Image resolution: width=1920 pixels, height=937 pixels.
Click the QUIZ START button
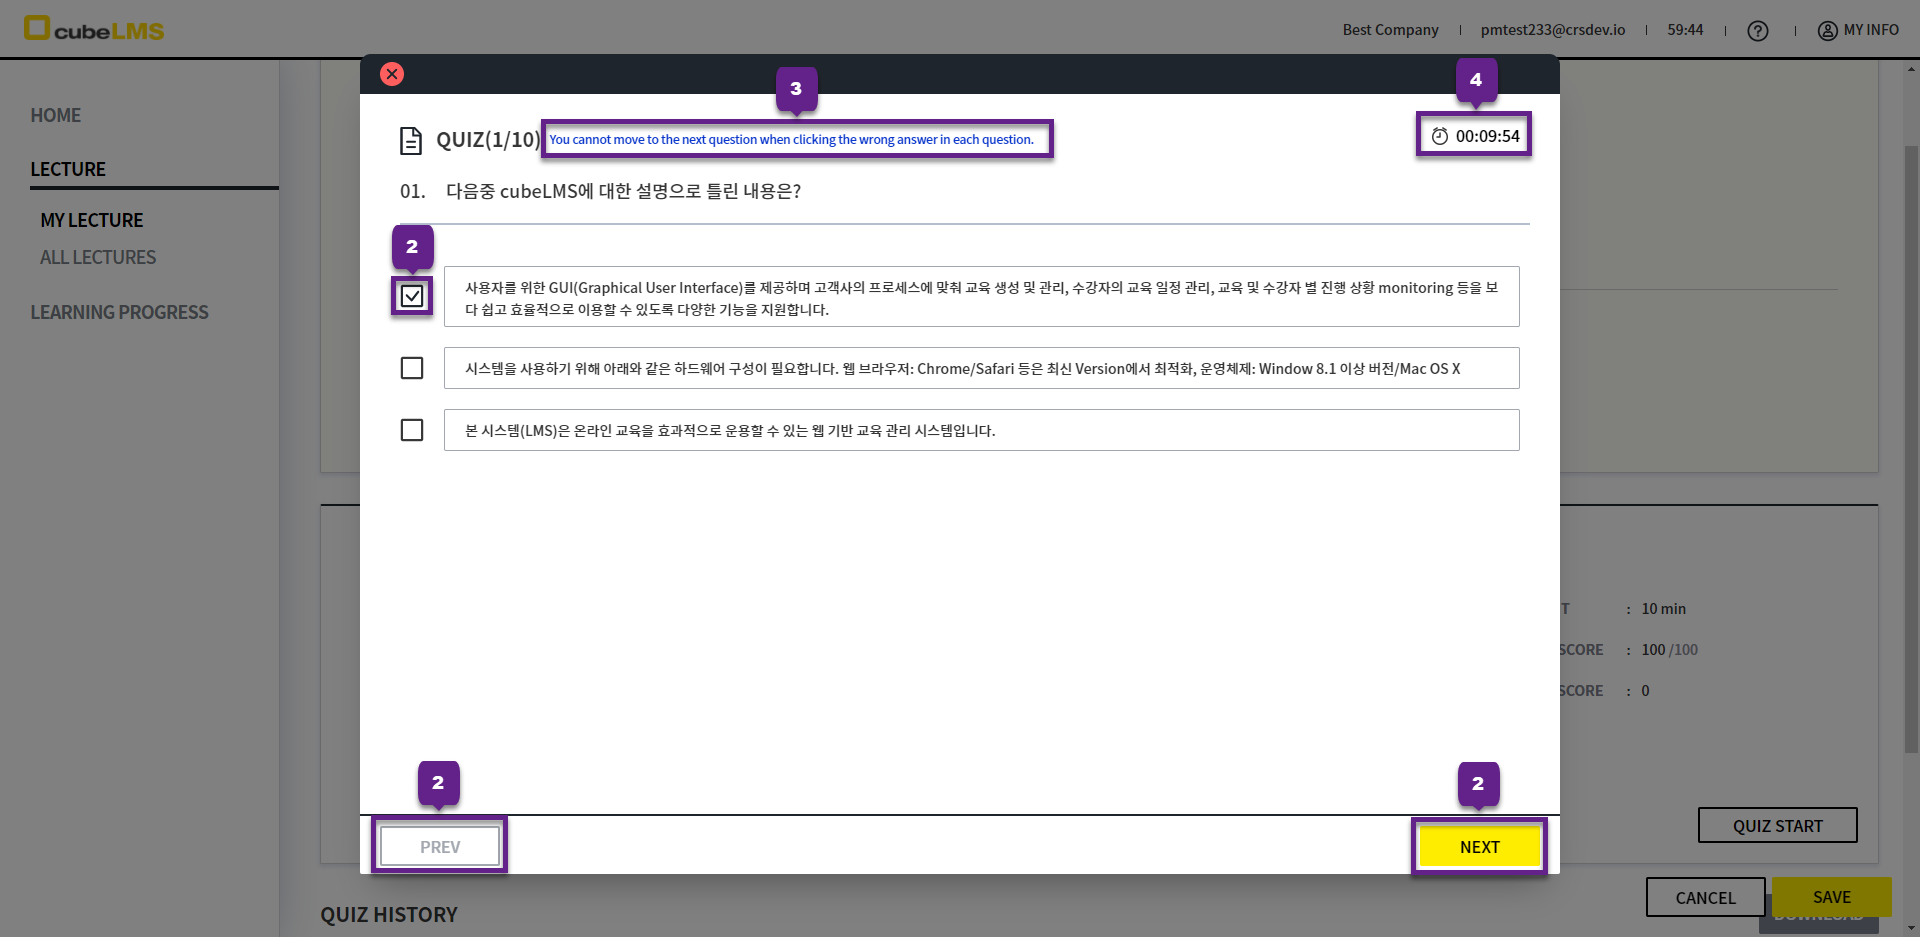pyautogui.click(x=1777, y=825)
